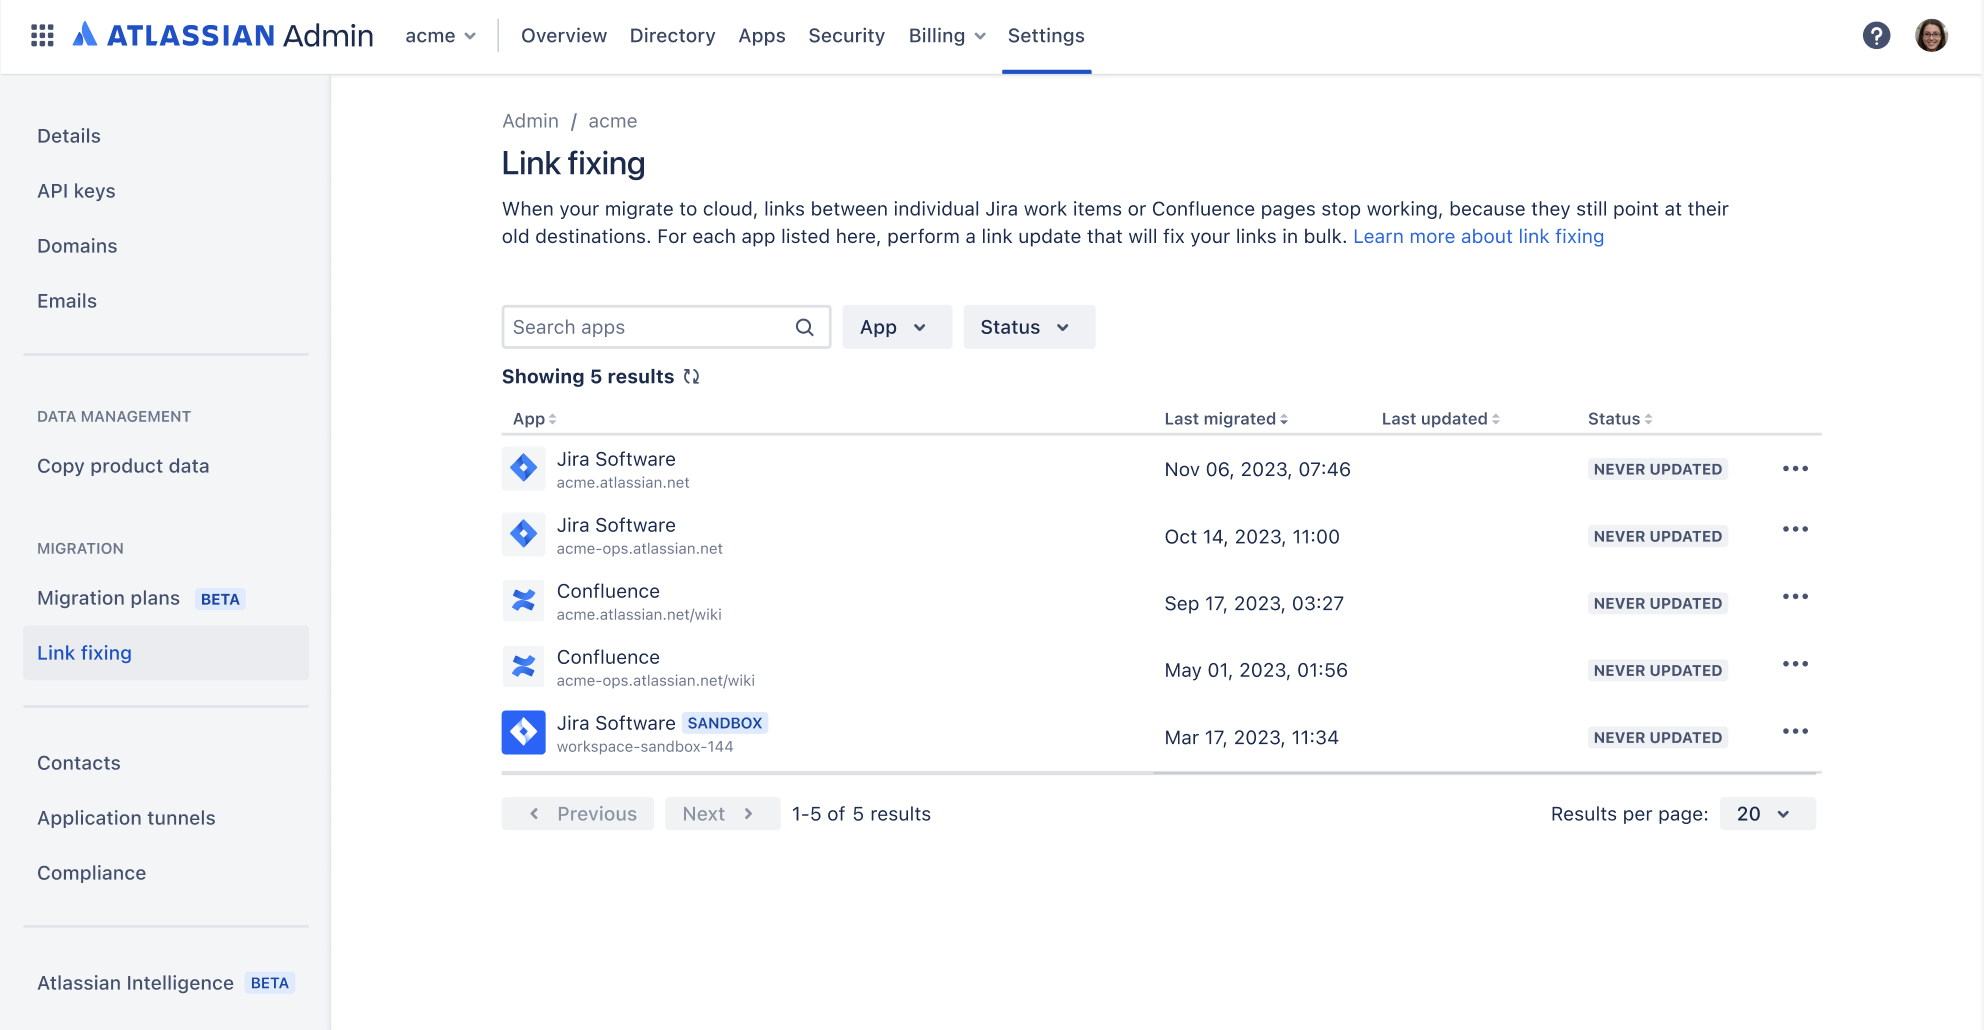Click the acme breadcrumb link
This screenshot has width=1984, height=1030.
coord(613,121)
